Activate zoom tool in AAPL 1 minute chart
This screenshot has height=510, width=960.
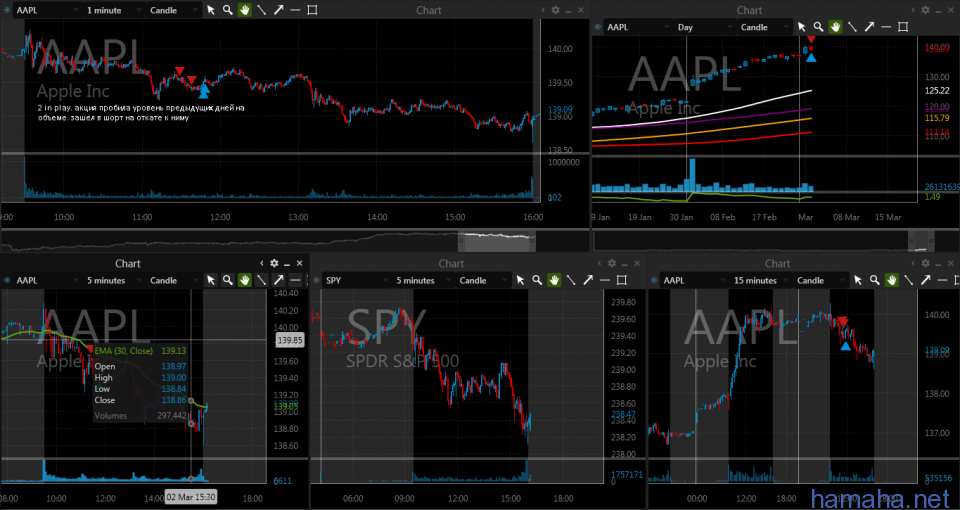[x=228, y=10]
